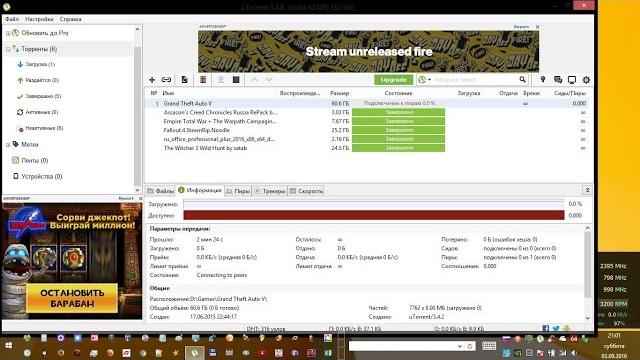Select the Завершено (5) sidebar category
The width and height of the screenshot is (640, 360).
pyautogui.click(x=39, y=96)
